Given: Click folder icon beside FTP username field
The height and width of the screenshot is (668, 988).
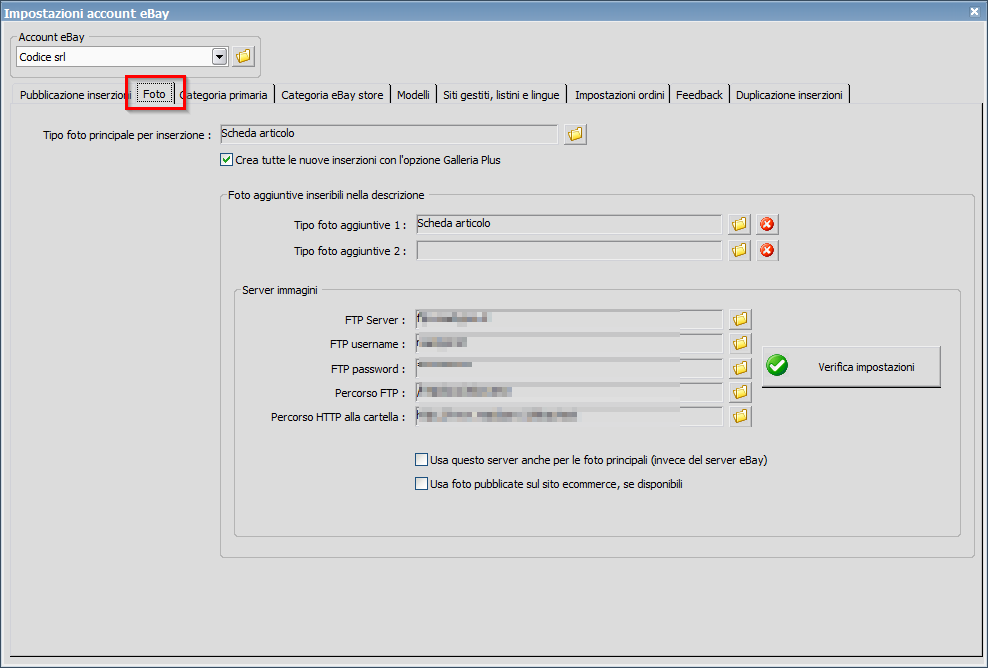Looking at the screenshot, I should [740, 343].
